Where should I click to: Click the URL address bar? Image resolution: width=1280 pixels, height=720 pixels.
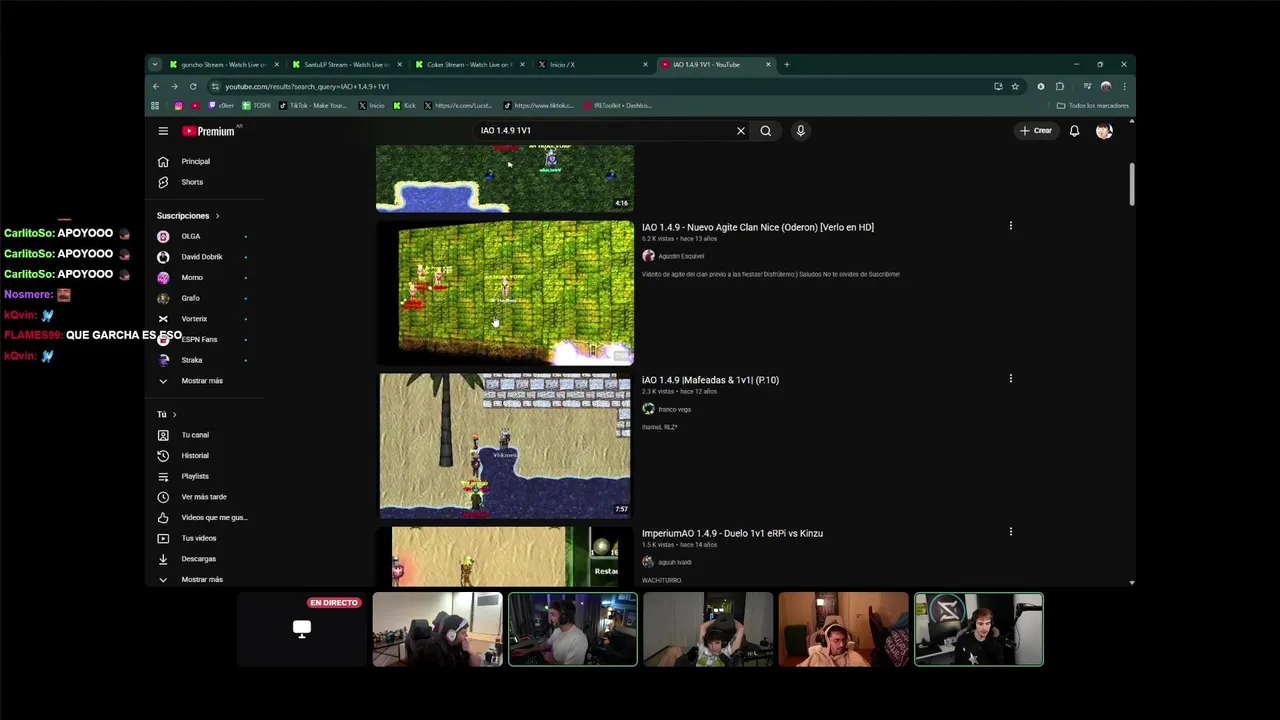point(600,86)
